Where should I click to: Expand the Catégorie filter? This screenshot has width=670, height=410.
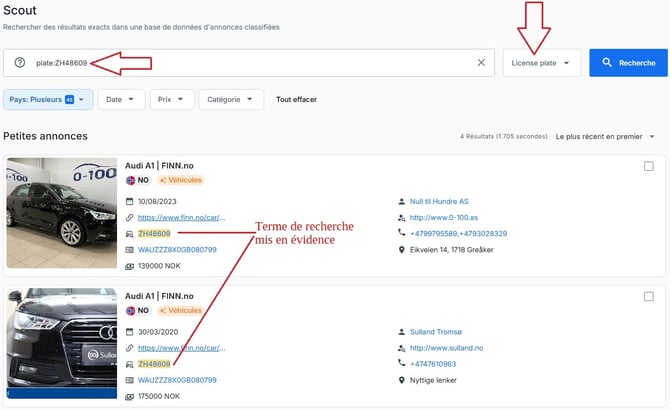point(231,100)
